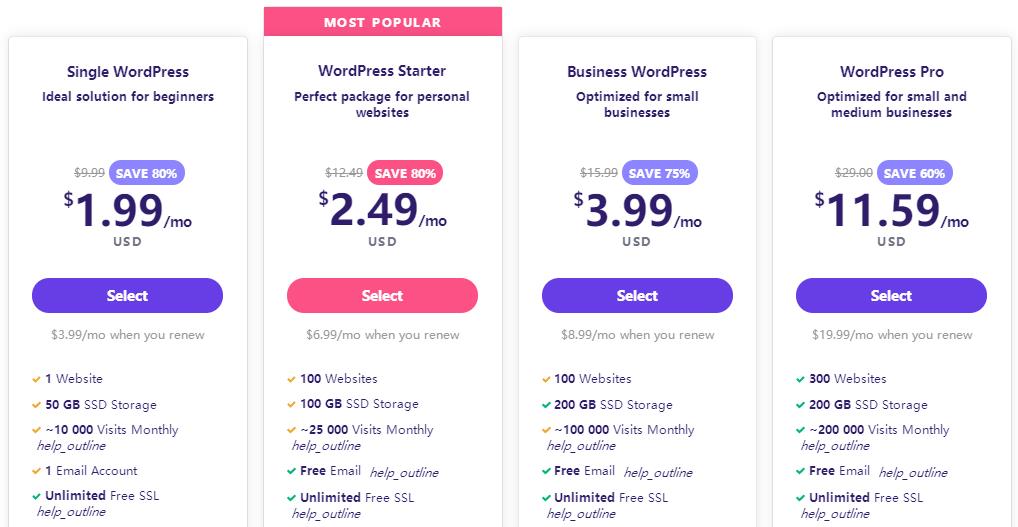Image resolution: width=1018 pixels, height=527 pixels.
Task: Click help icon beside WordPress Pro Free Email
Action: (913, 473)
